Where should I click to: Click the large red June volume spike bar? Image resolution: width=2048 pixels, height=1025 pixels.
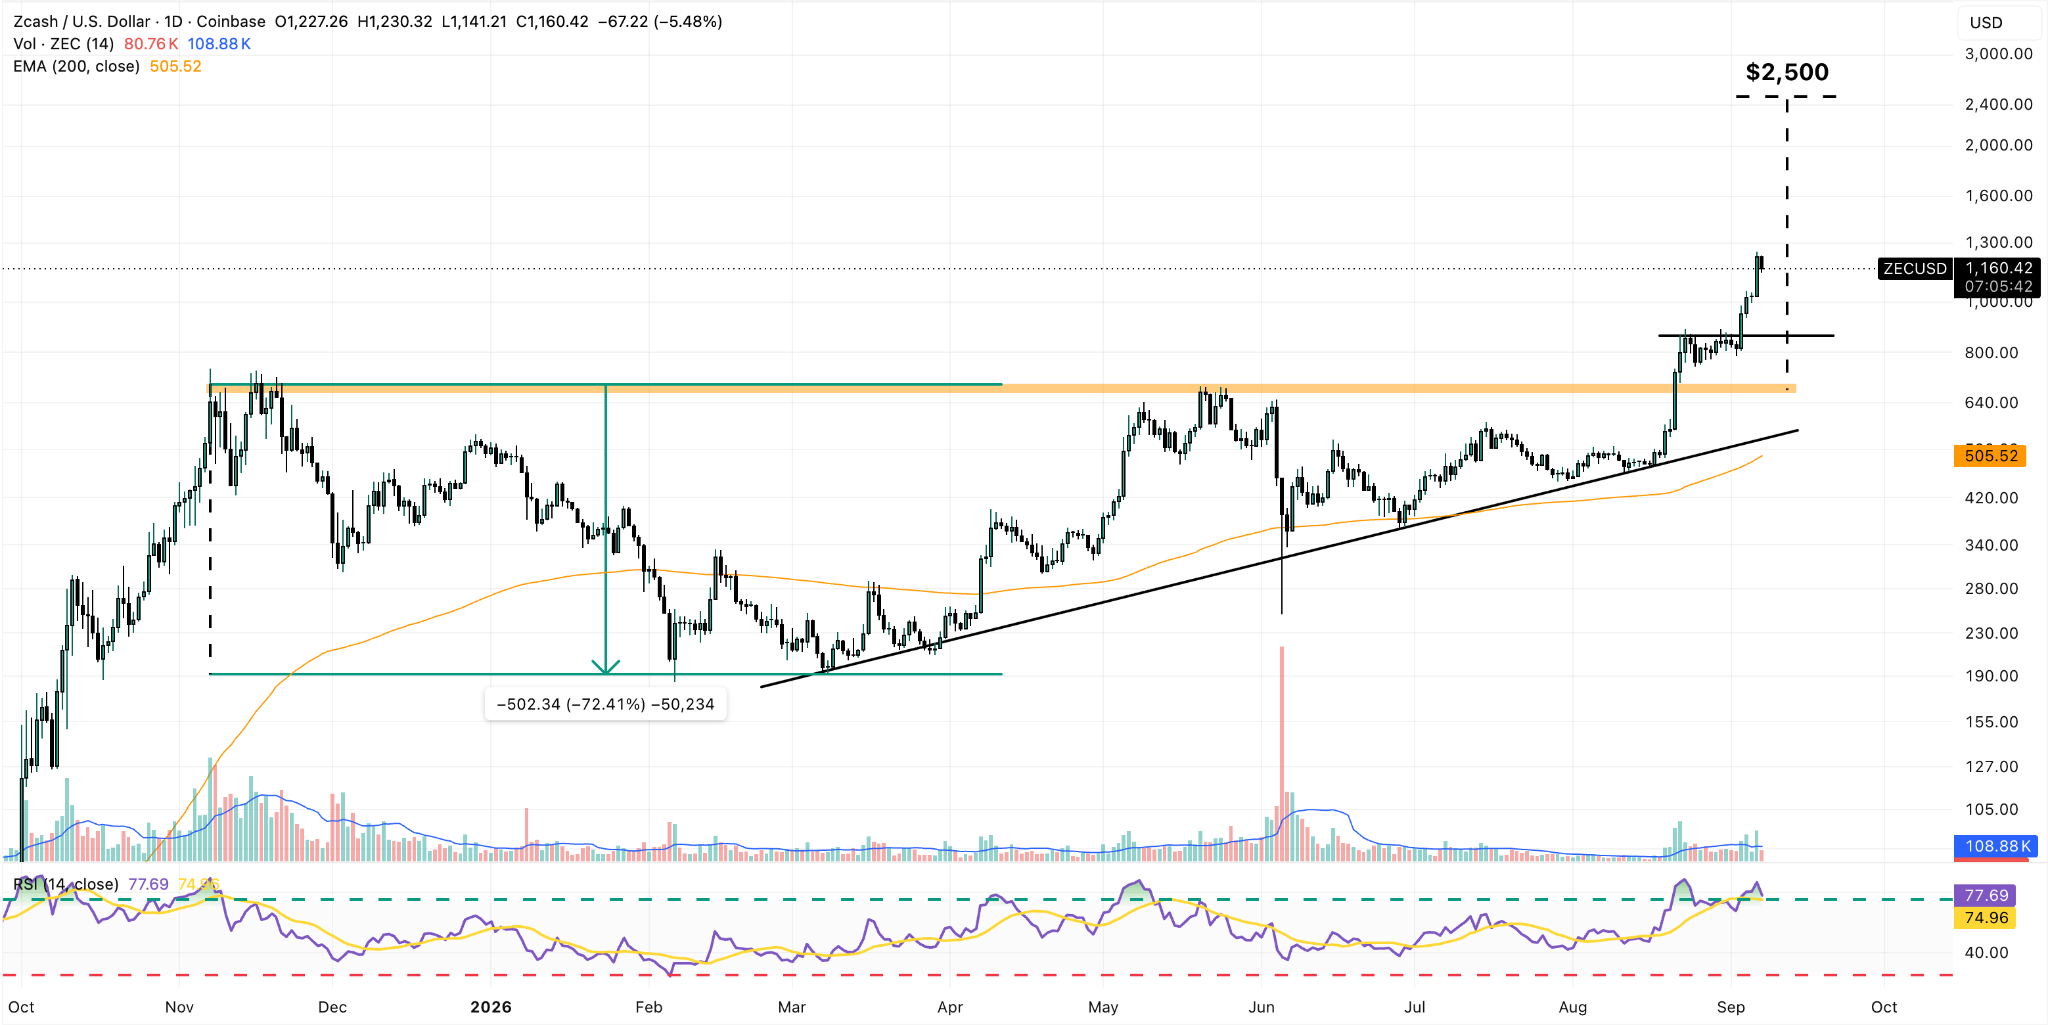click(x=1281, y=754)
